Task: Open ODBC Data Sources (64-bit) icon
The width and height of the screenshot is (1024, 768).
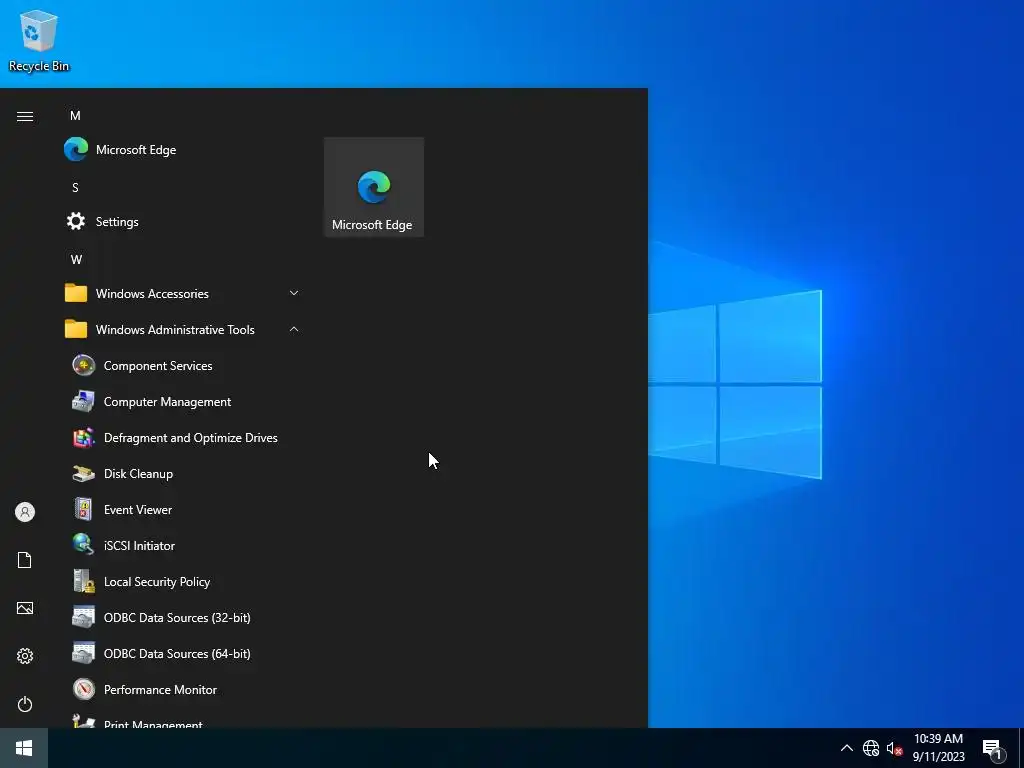Action: (x=84, y=653)
